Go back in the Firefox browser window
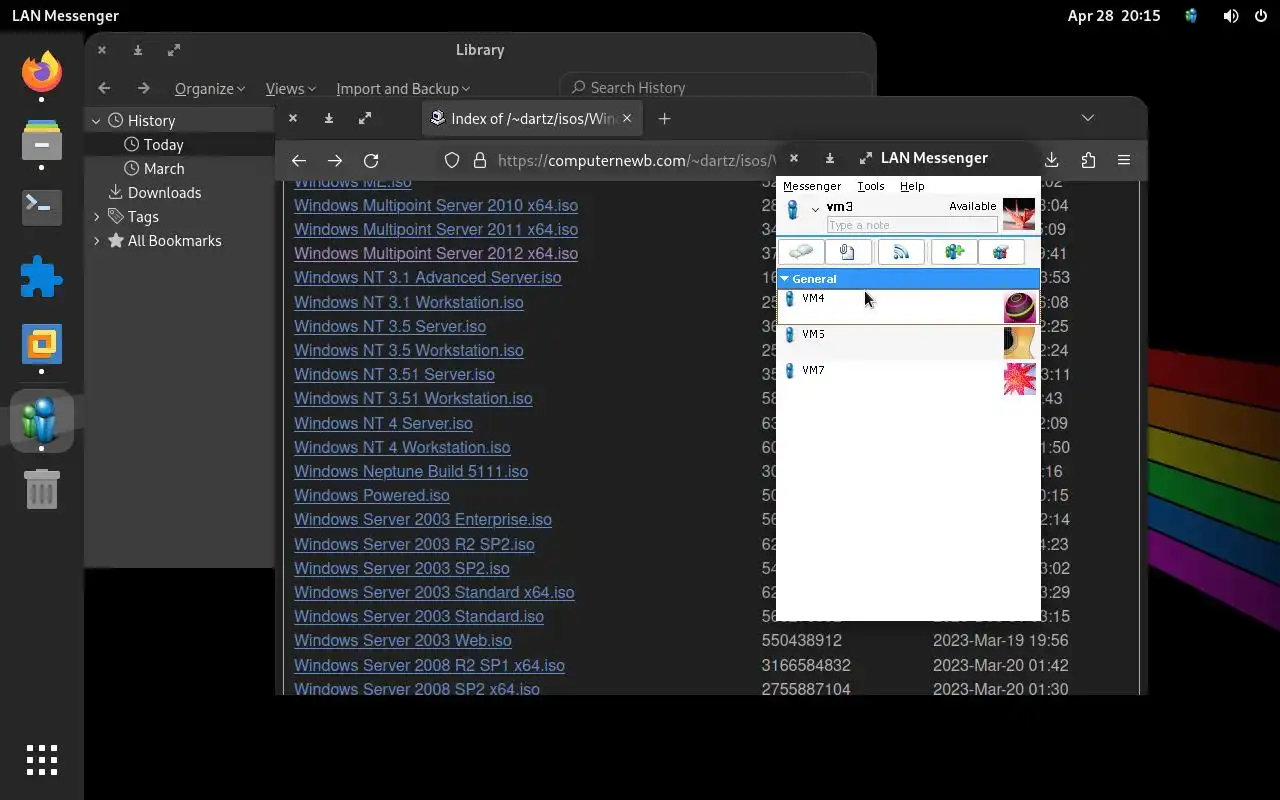The width and height of the screenshot is (1280, 800). coord(298,160)
